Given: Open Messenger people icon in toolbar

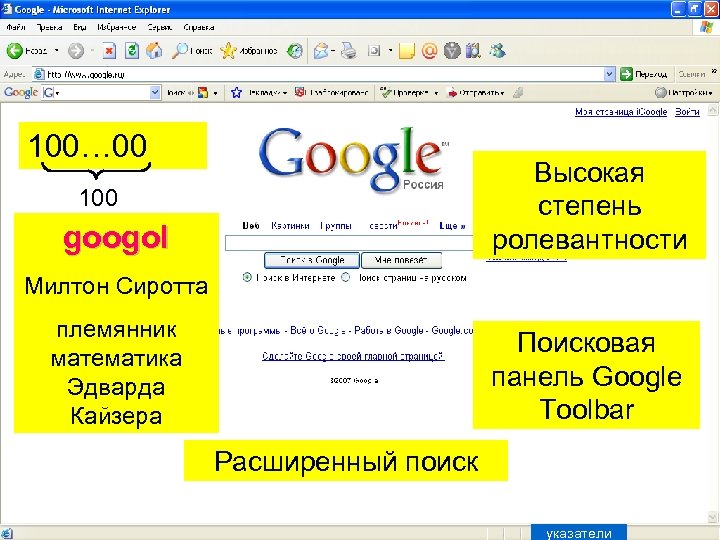Looking at the screenshot, I should click(x=497, y=51).
